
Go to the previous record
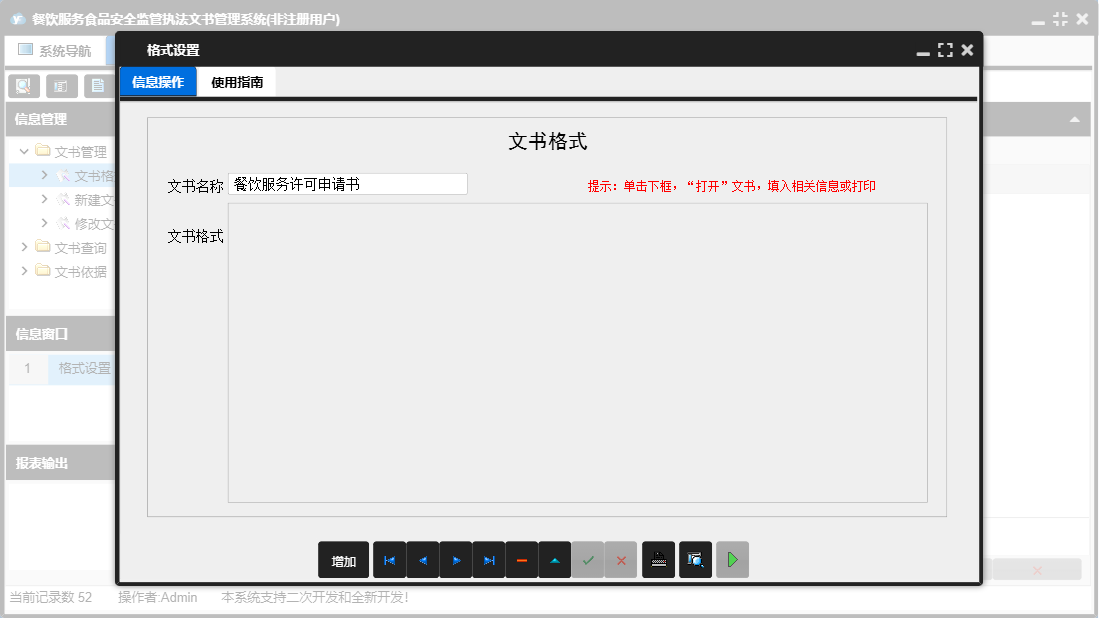tap(423, 560)
